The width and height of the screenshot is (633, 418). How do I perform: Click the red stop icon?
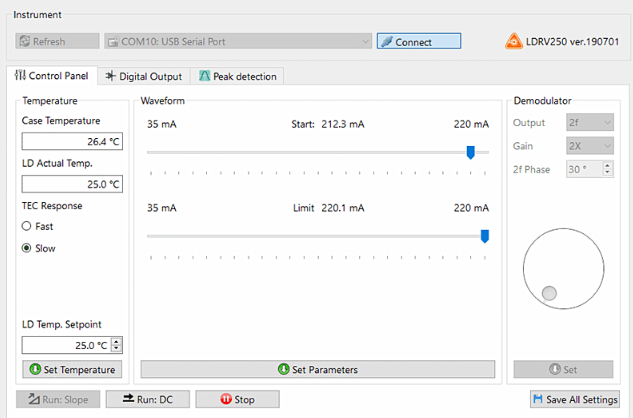226,399
